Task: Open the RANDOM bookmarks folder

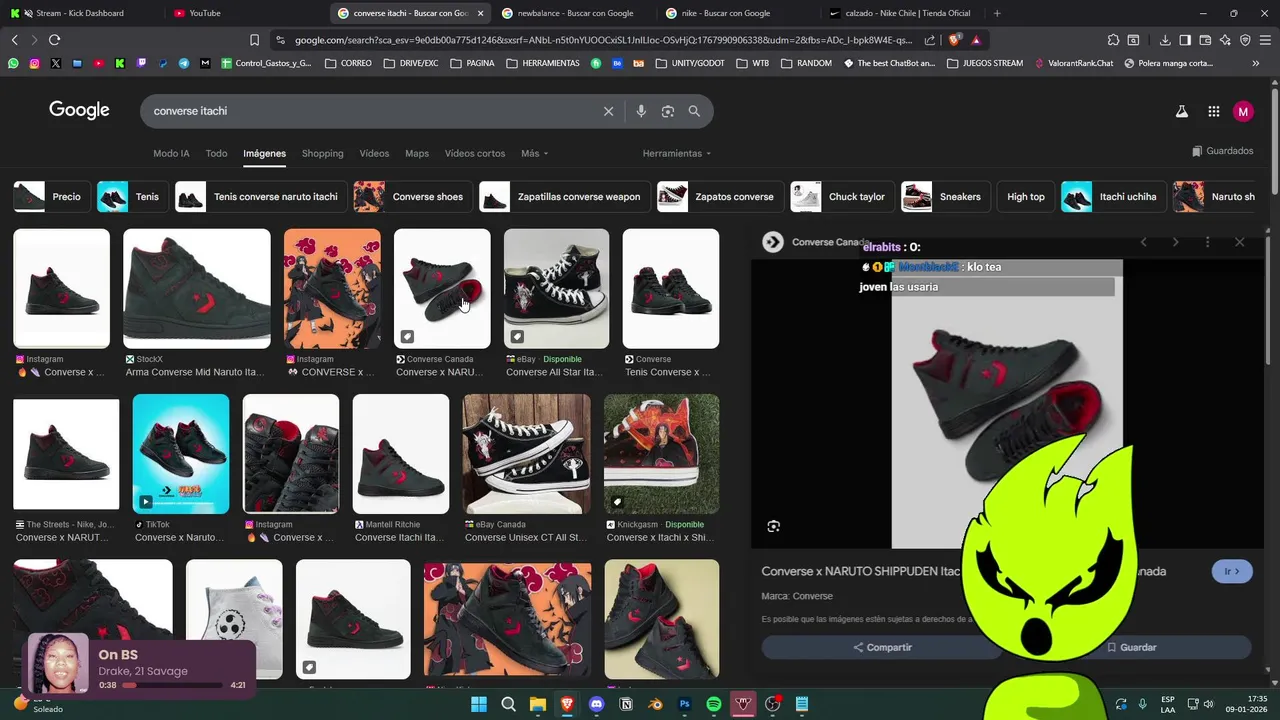Action: pos(806,63)
